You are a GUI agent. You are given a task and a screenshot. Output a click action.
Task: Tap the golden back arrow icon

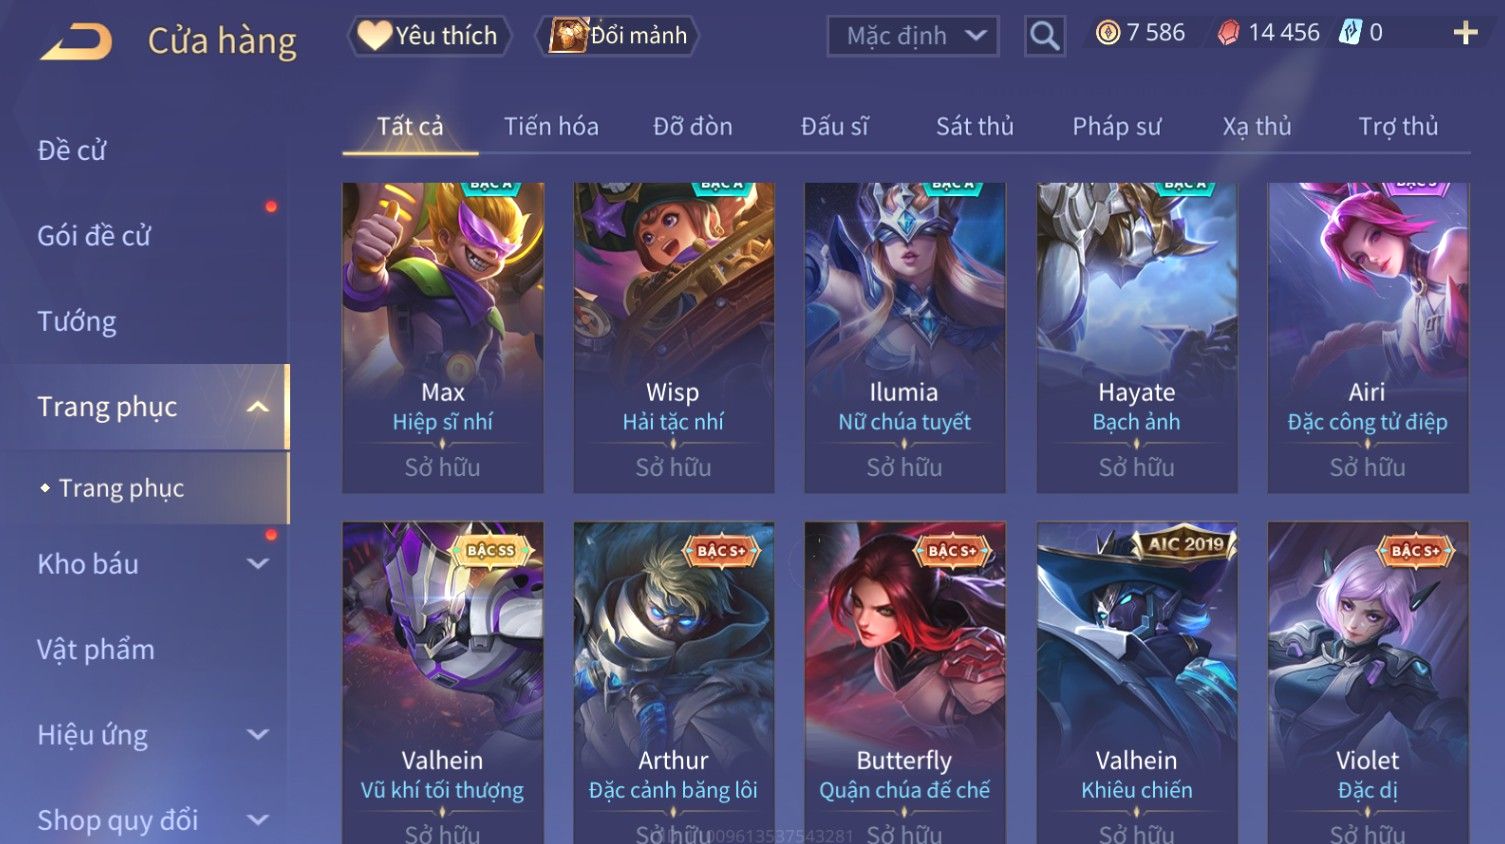[76, 42]
